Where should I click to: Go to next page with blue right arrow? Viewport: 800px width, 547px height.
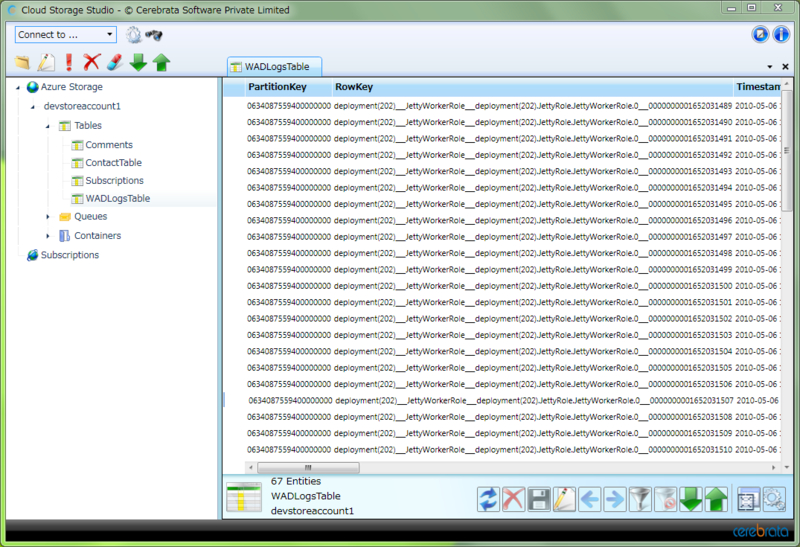pyautogui.click(x=615, y=499)
